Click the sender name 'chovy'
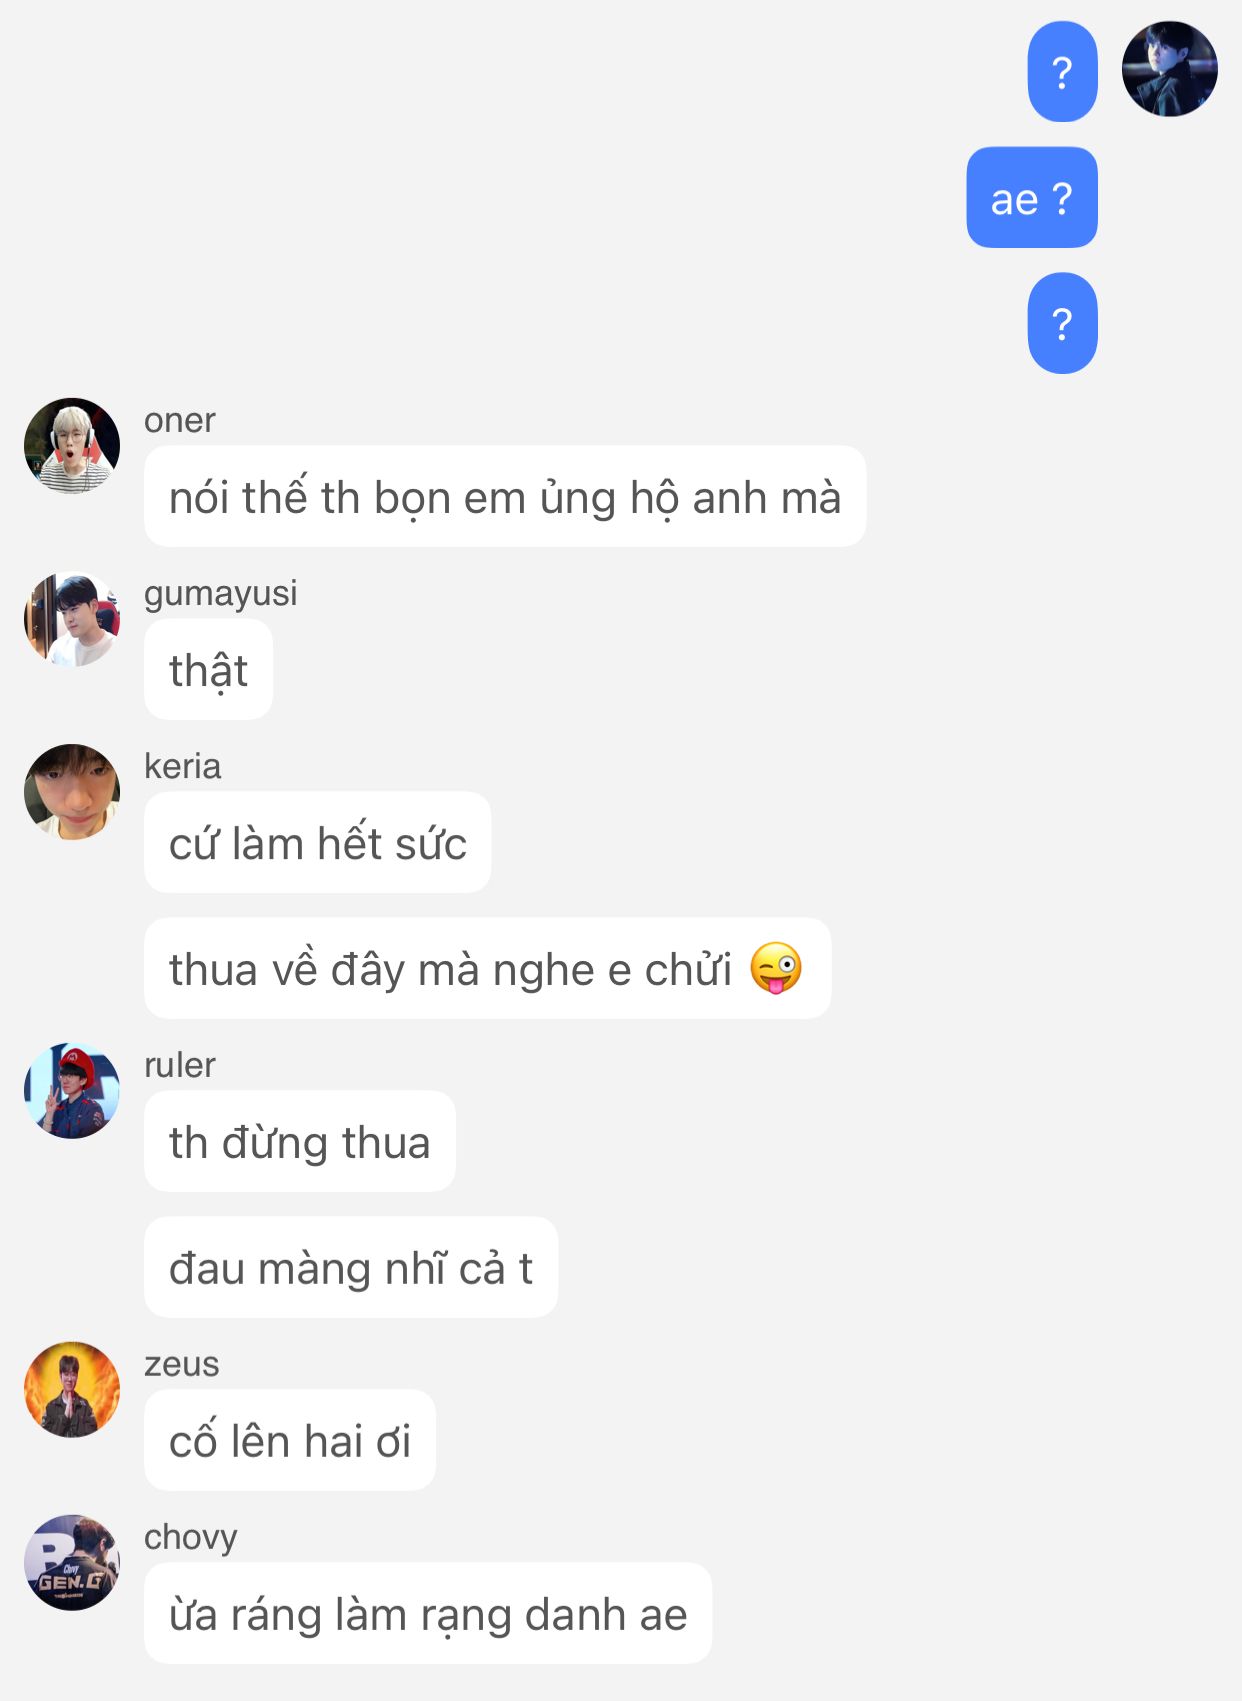Image resolution: width=1242 pixels, height=1701 pixels. tap(191, 1537)
